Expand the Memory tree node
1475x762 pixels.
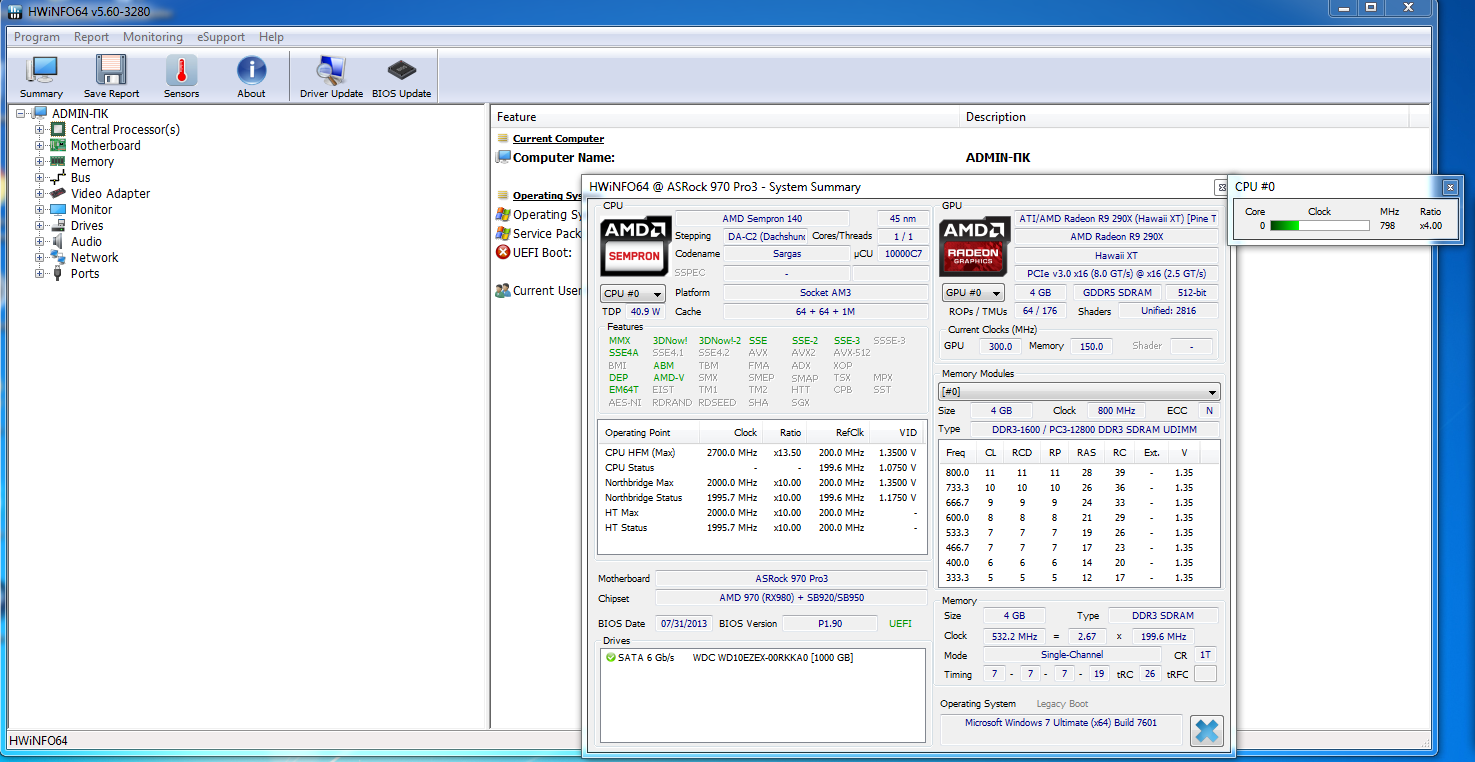click(x=40, y=161)
